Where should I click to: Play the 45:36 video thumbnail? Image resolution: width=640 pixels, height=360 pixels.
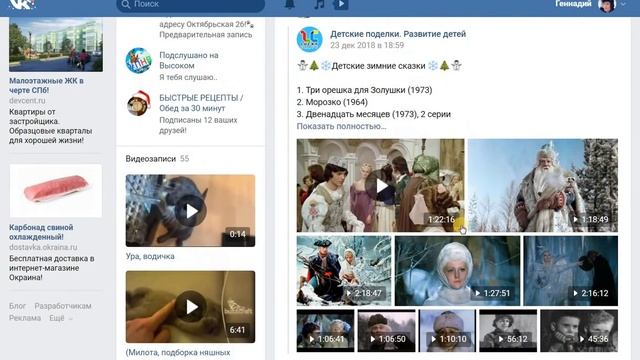coord(579,331)
